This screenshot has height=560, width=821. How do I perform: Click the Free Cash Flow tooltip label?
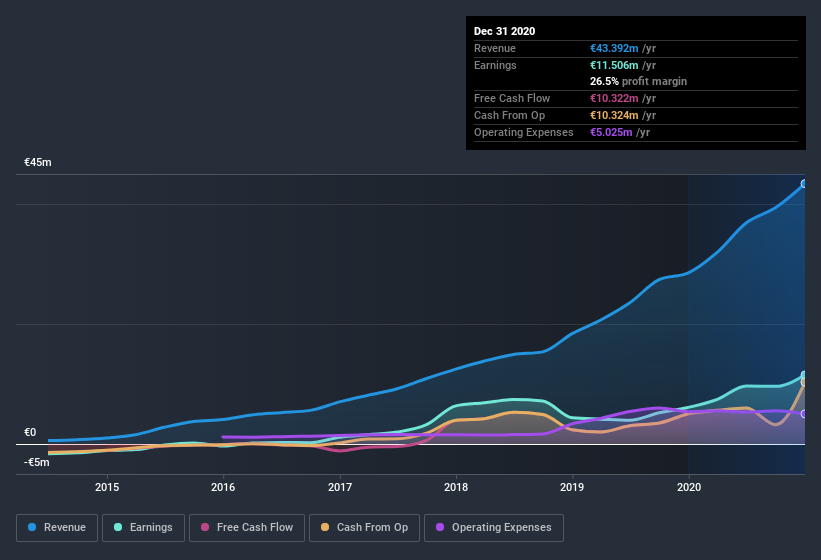pyautogui.click(x=512, y=98)
